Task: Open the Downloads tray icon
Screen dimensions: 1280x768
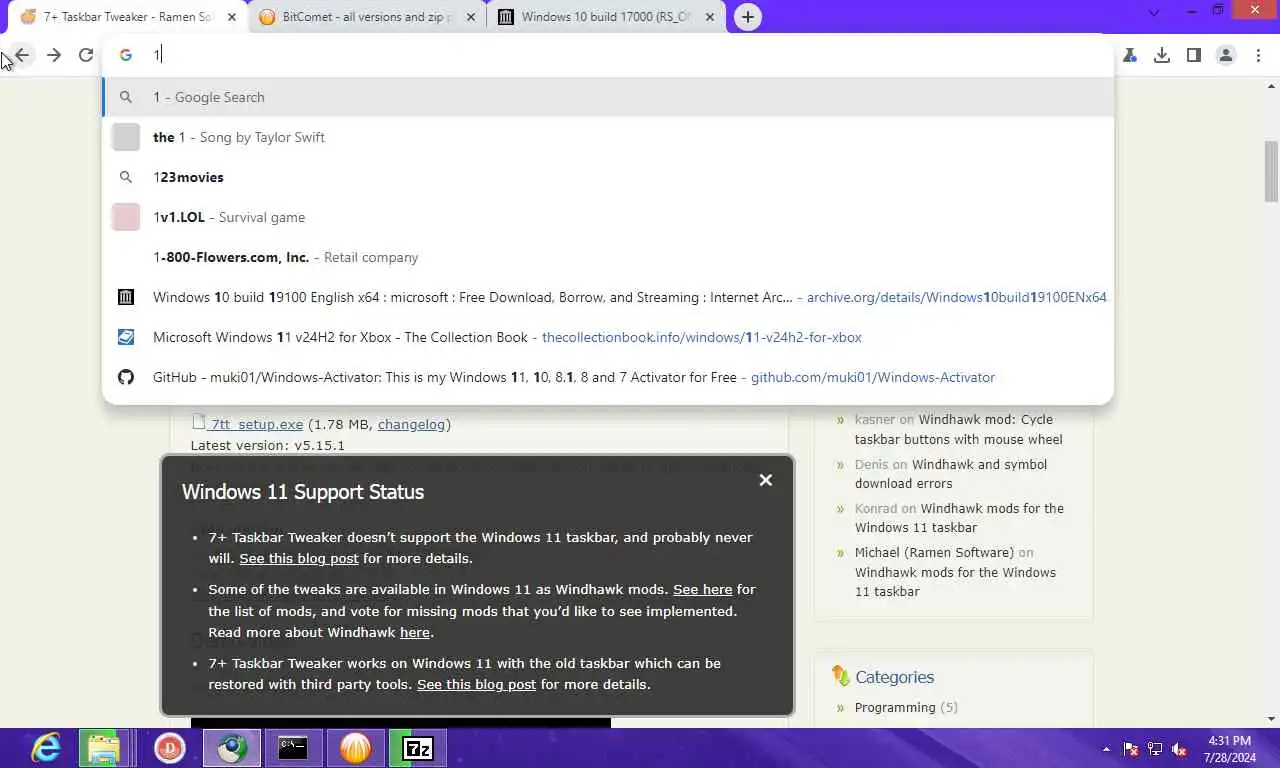Action: point(1162,55)
